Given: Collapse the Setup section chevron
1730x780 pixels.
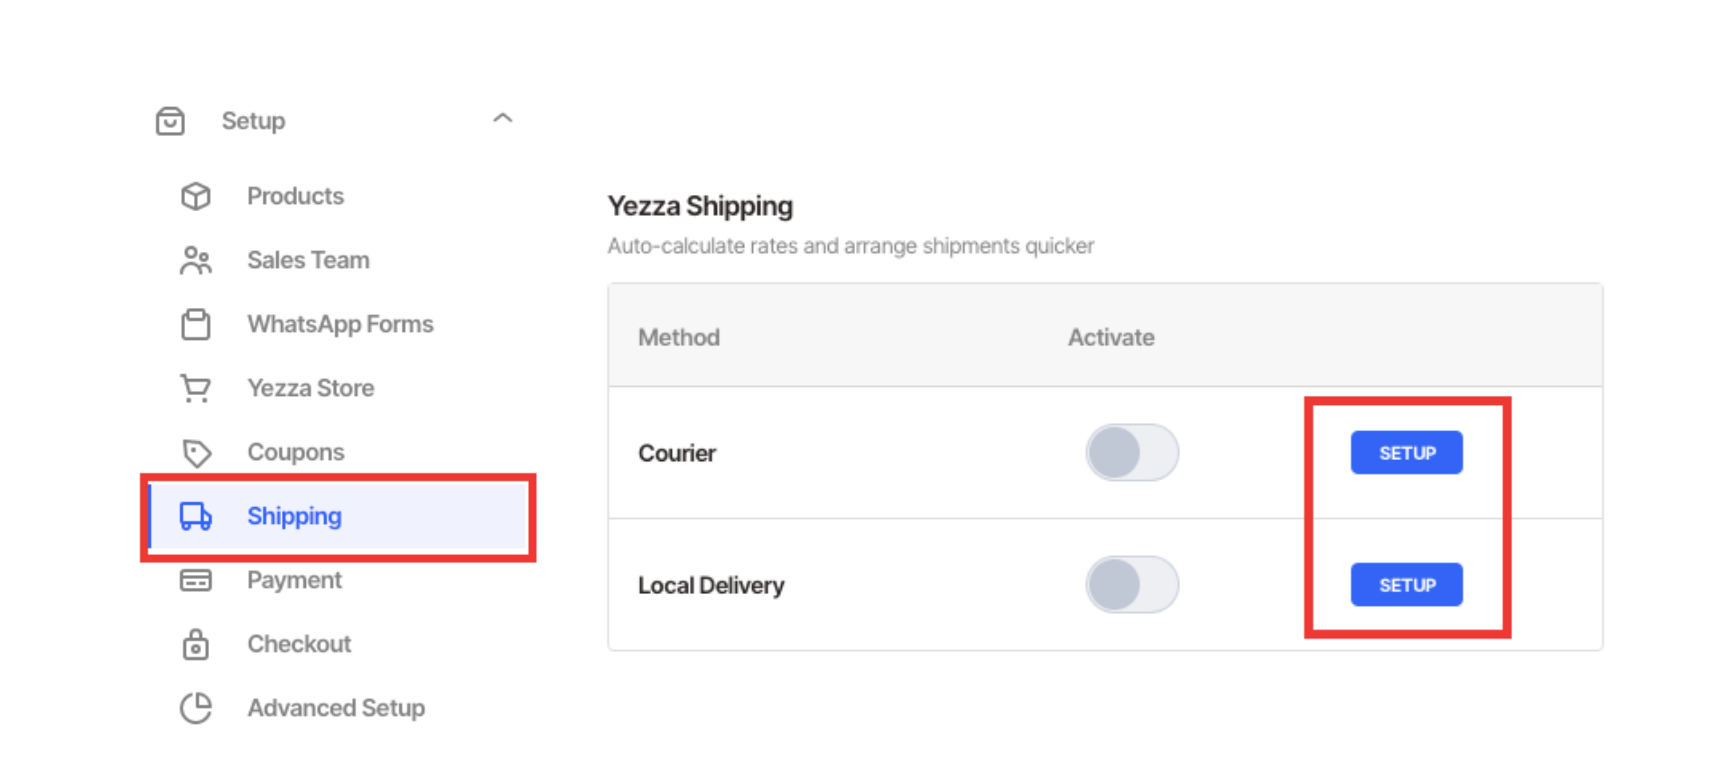Looking at the screenshot, I should [503, 118].
